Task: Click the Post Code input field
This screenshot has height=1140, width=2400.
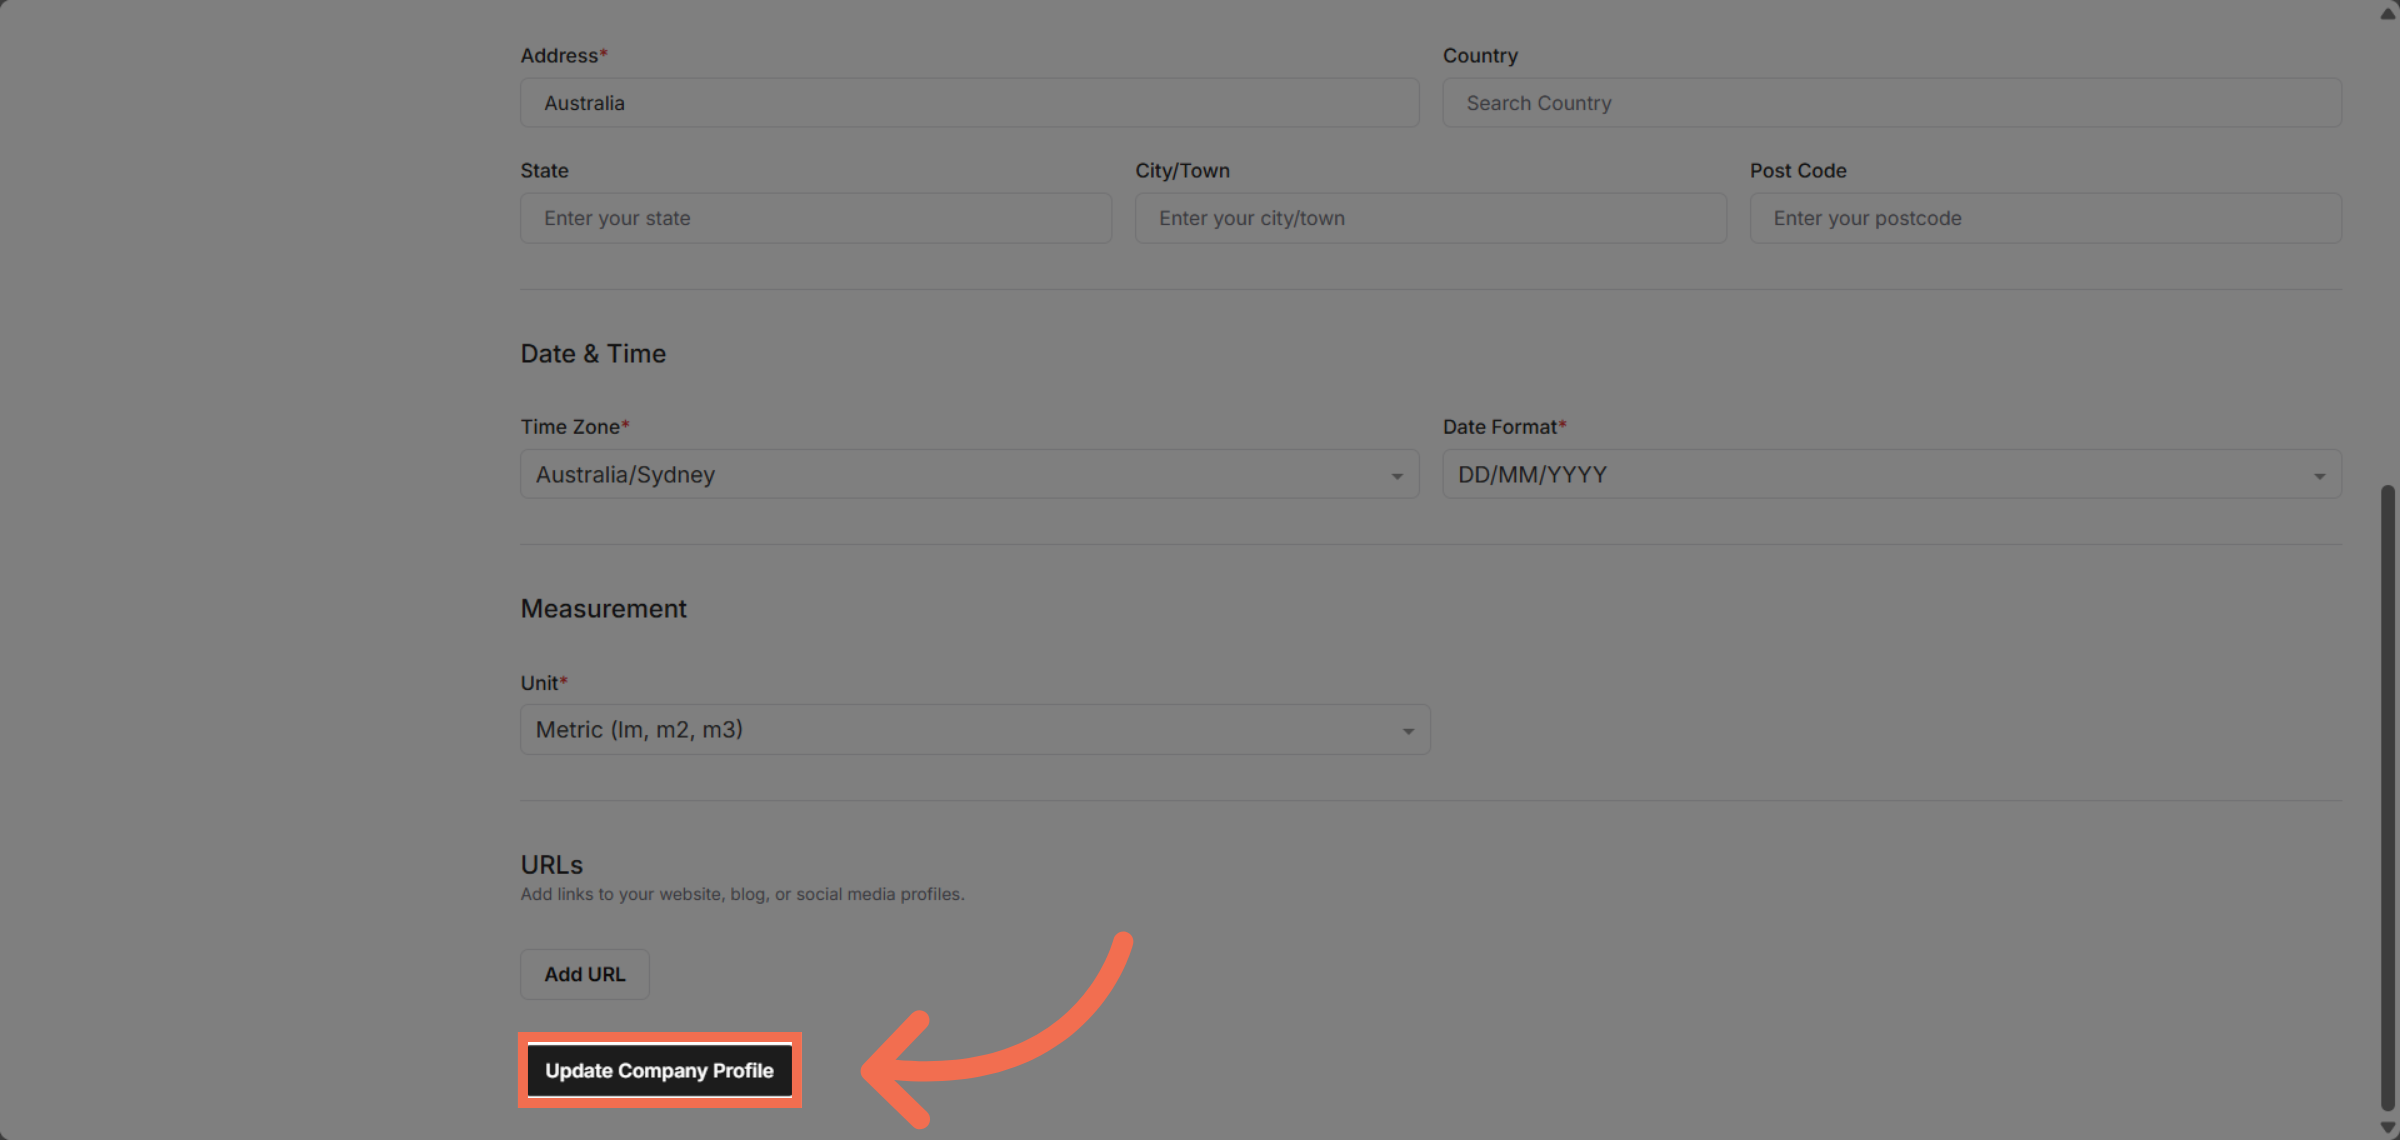Action: coord(2045,217)
